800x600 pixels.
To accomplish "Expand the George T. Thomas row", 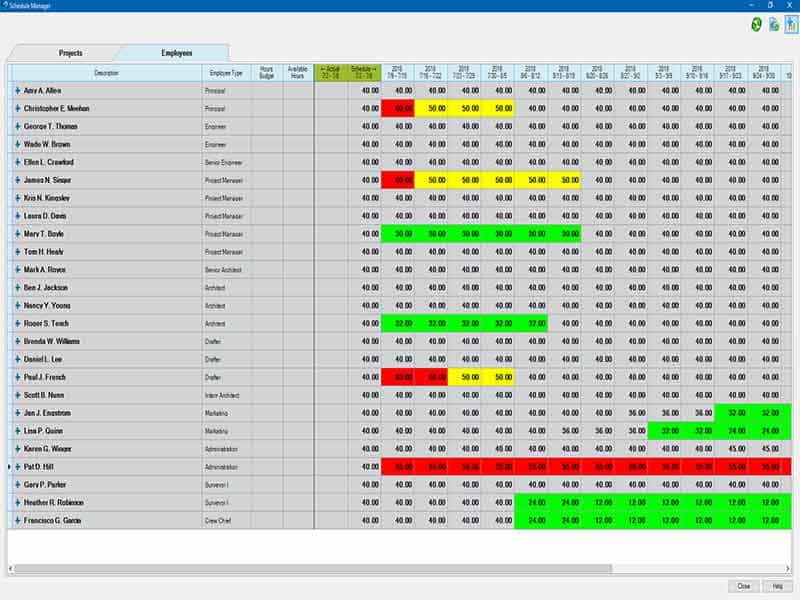I will click(x=17, y=127).
